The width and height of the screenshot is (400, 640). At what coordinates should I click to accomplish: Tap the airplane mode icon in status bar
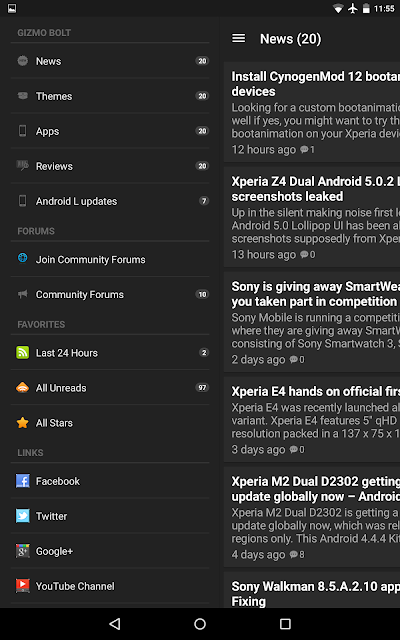[353, 8]
